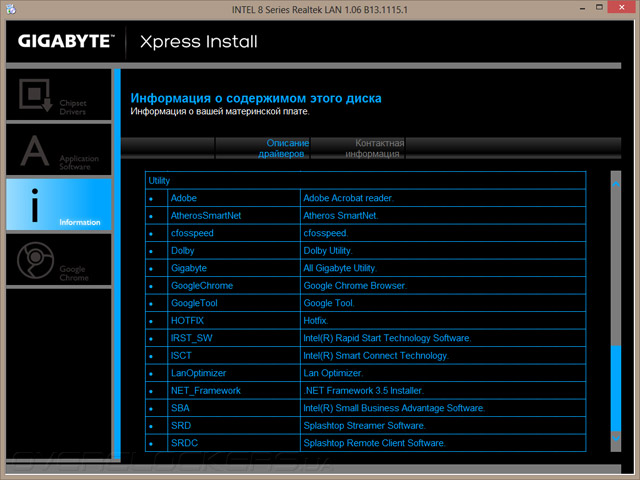Click the Utility table header
The image size is (640, 480).
(365, 181)
